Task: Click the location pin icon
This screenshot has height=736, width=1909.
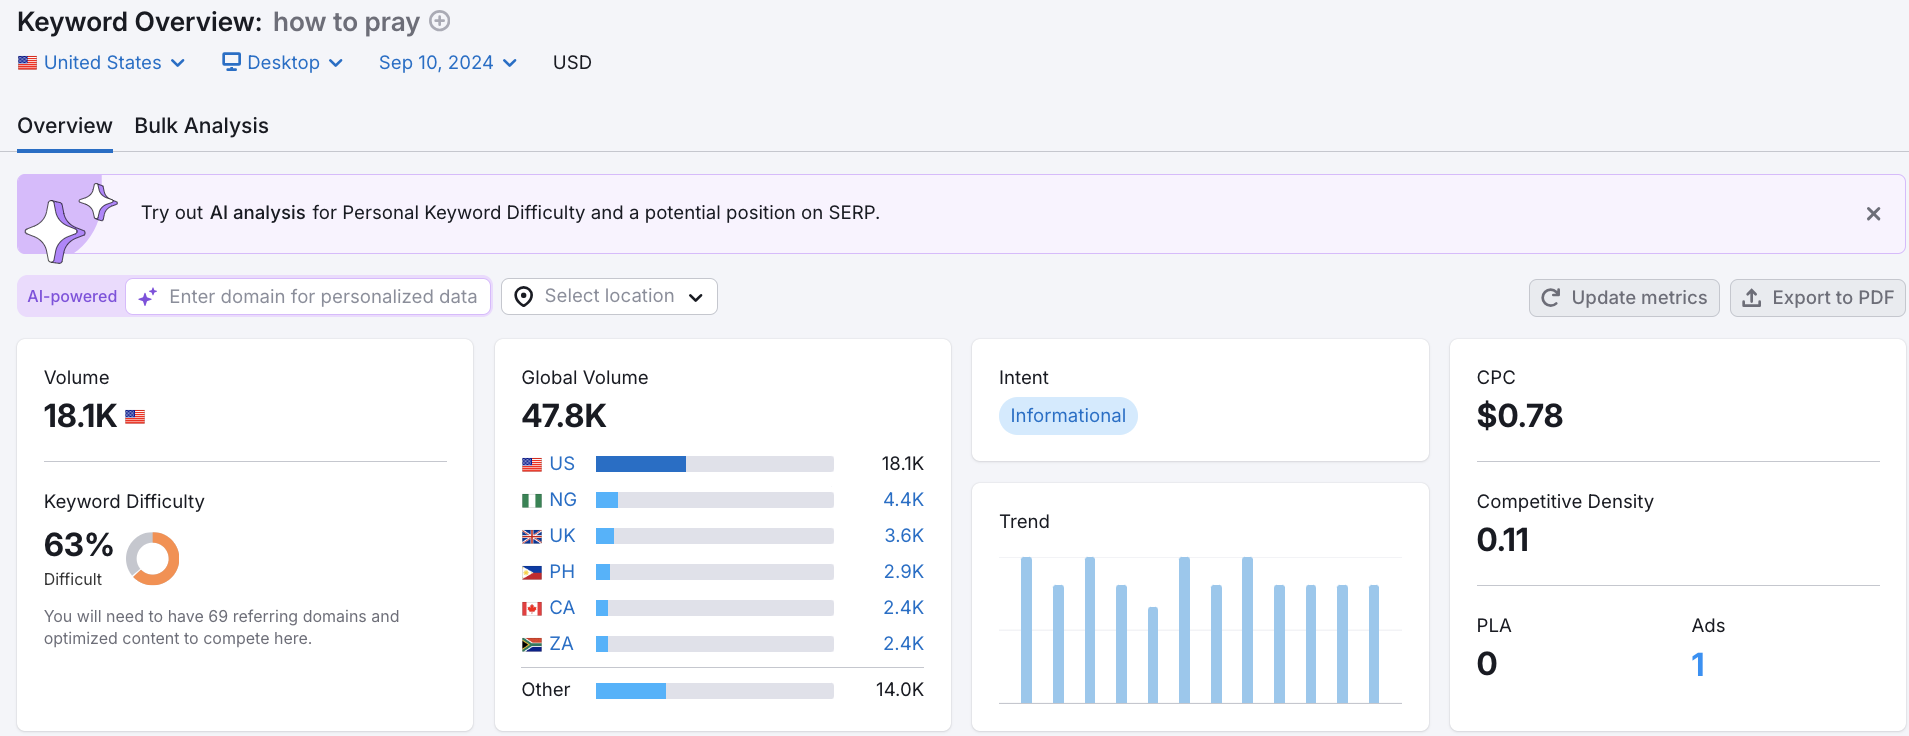Action: point(523,297)
